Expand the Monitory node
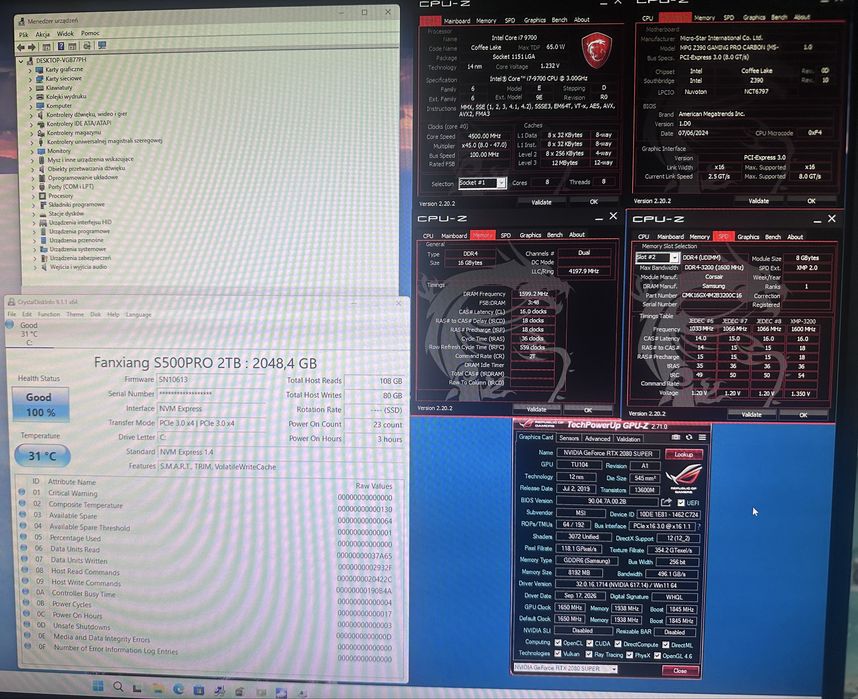Viewport: 858px width, 699px height. click(32, 151)
